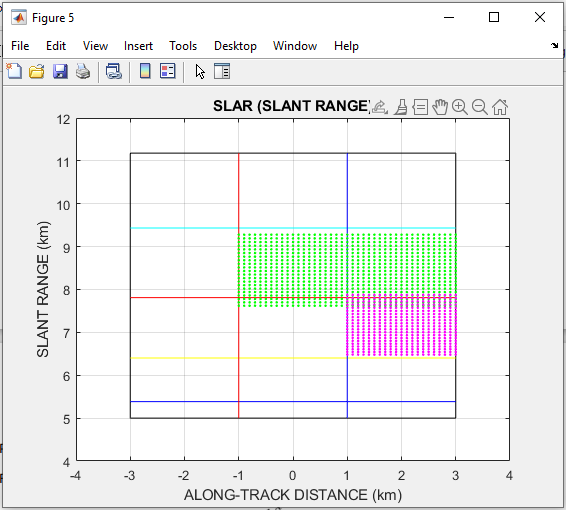Click y-axis tick label 9
The width and height of the screenshot is (566, 510).
coord(66,248)
